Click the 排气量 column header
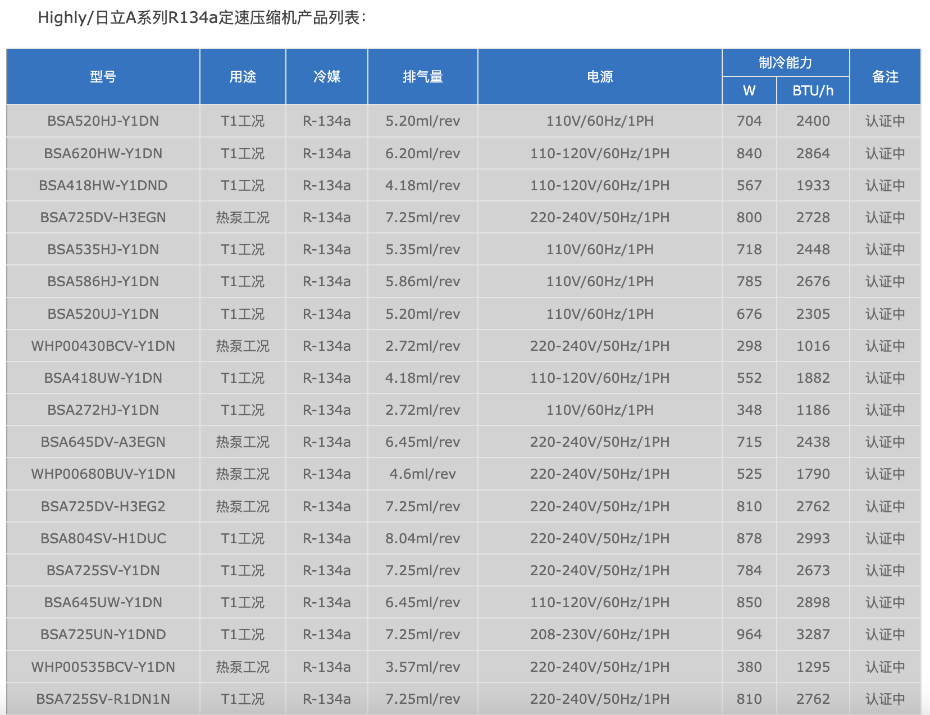The height and width of the screenshot is (715, 930). click(422, 77)
